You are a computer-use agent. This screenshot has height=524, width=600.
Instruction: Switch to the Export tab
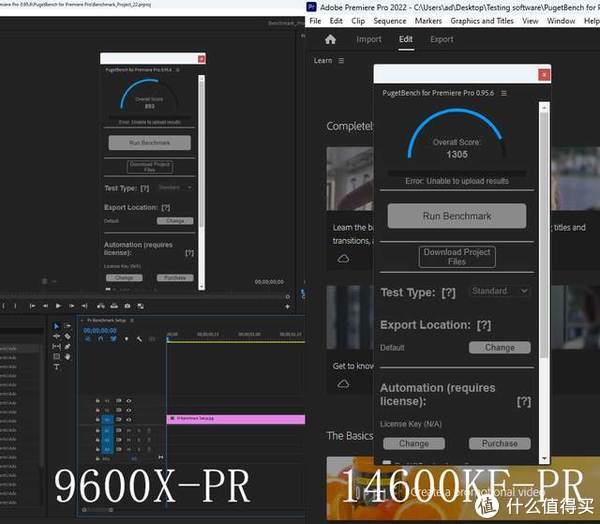(x=441, y=39)
